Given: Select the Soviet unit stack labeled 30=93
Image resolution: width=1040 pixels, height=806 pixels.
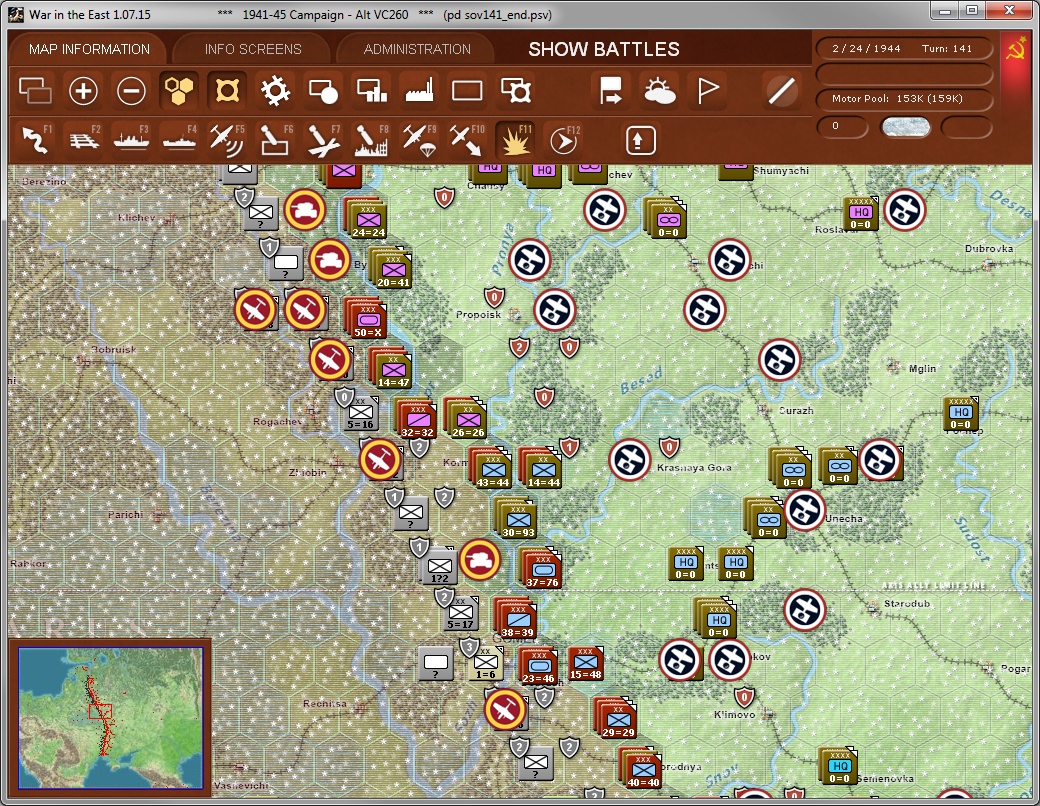Looking at the screenshot, I should [517, 518].
